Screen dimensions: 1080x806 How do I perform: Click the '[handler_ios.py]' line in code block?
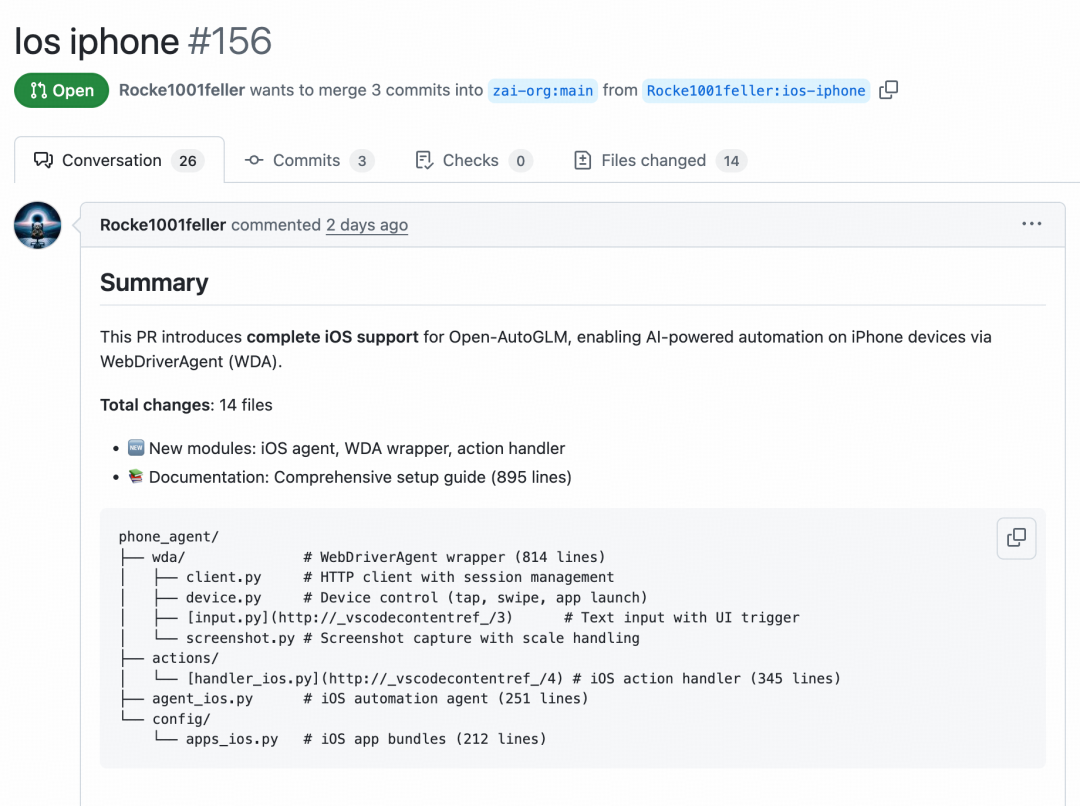(x=479, y=679)
